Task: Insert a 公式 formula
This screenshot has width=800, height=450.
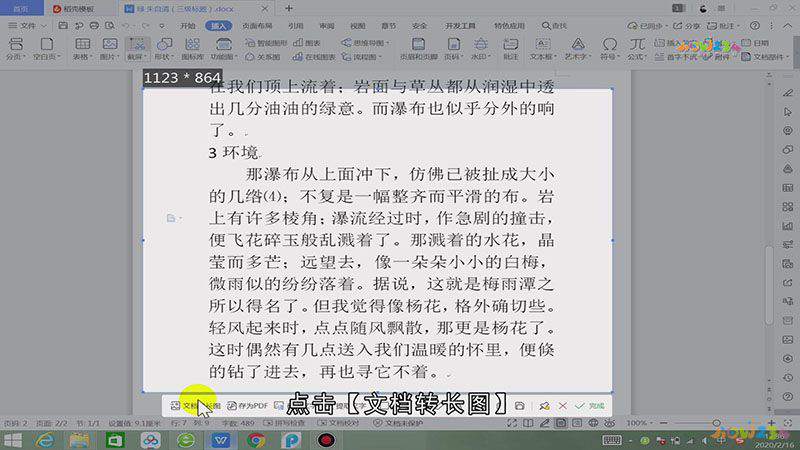Action: tap(637, 49)
